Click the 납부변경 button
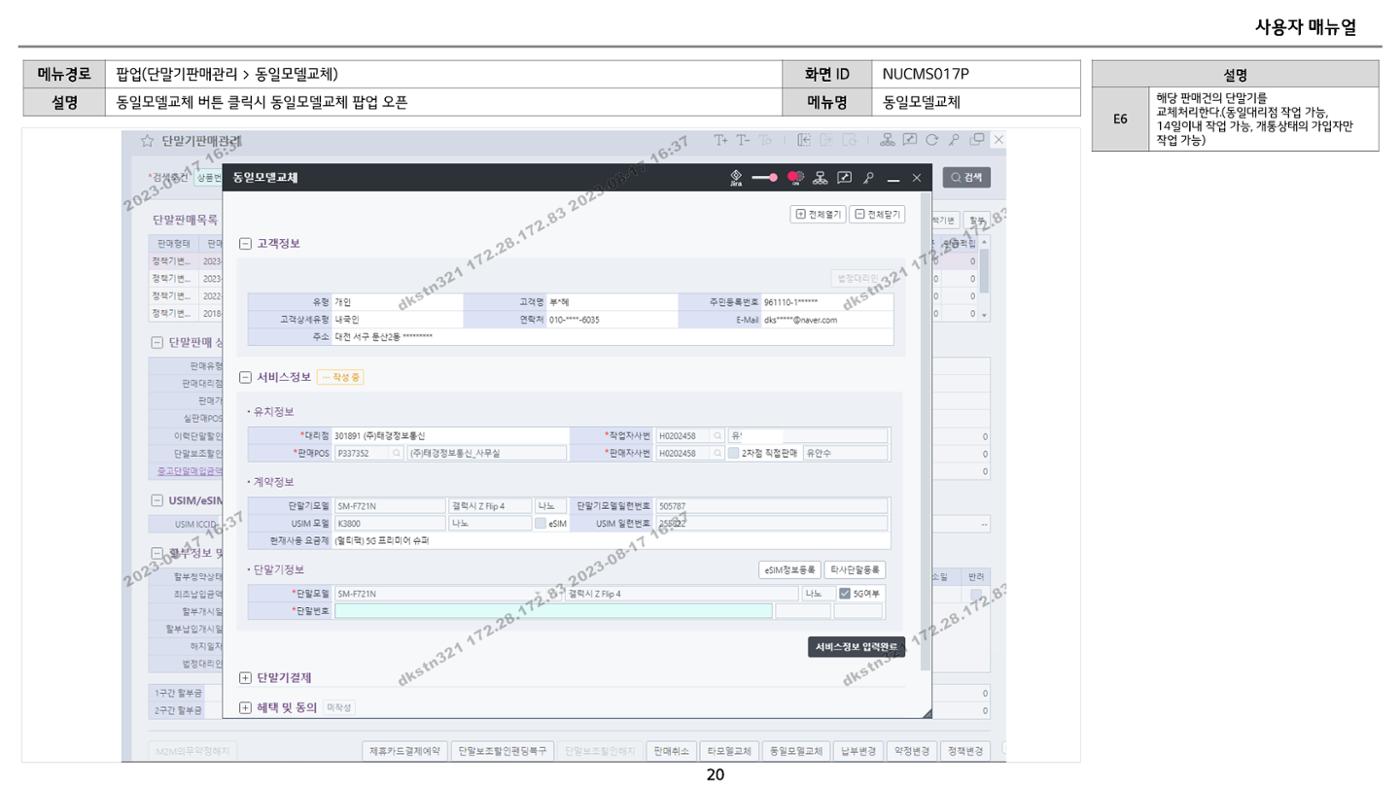The image size is (1400, 788). (x=856, y=750)
